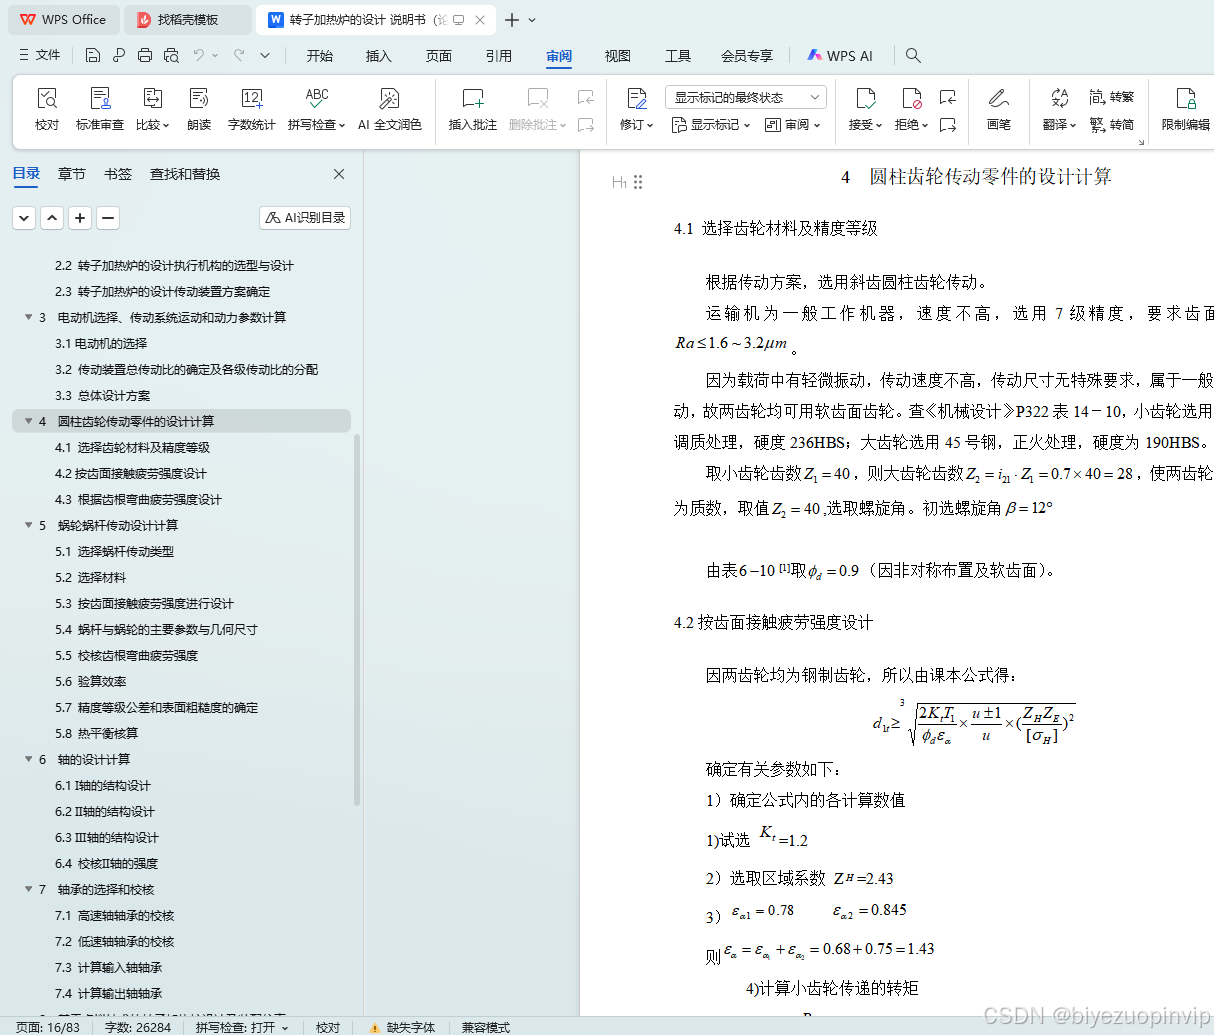Open the WPS AI tab
Viewport: 1214px width, 1035px height.
tap(841, 56)
